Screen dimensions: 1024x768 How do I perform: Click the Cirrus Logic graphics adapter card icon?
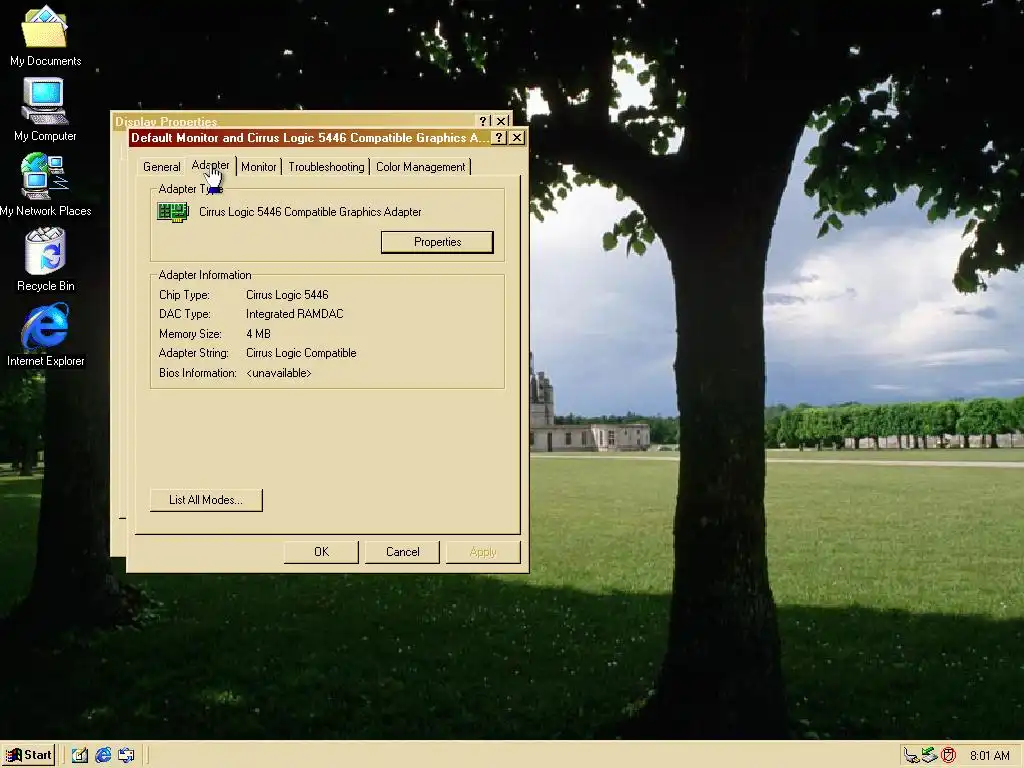(x=173, y=212)
